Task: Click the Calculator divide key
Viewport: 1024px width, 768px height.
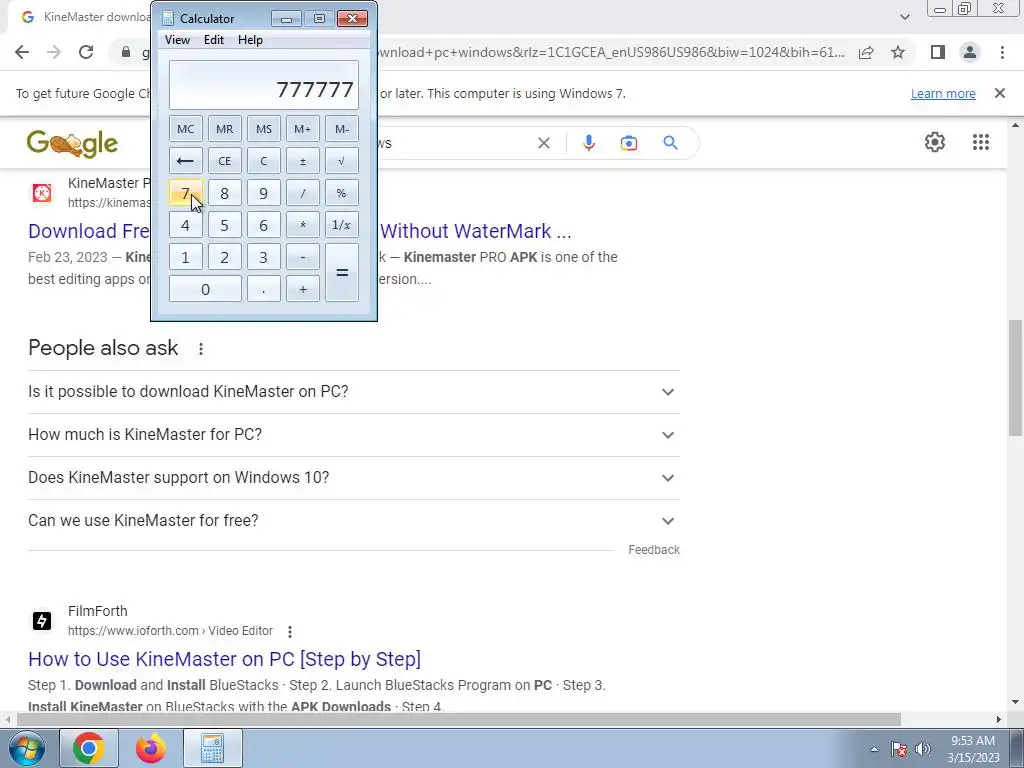Action: 302,193
